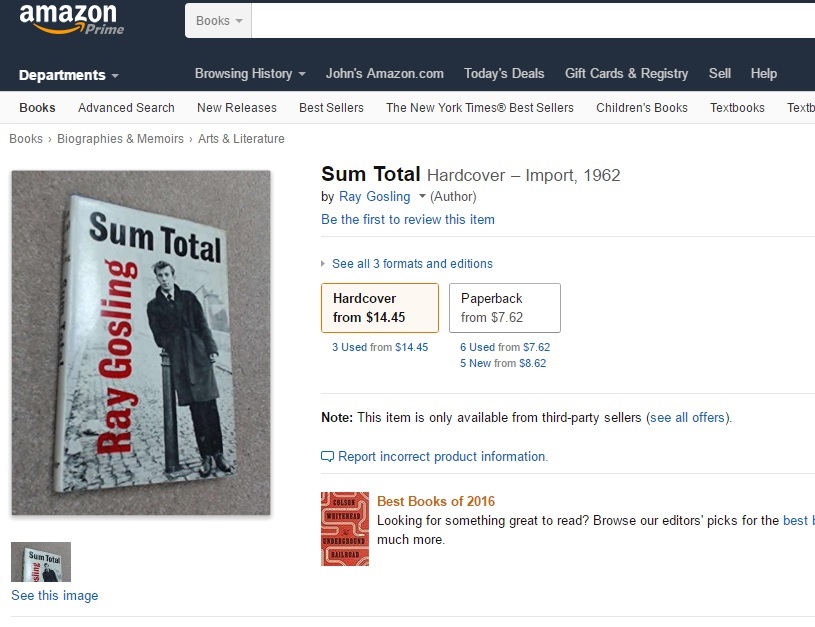Expand See all 3 formats and editions

point(411,264)
